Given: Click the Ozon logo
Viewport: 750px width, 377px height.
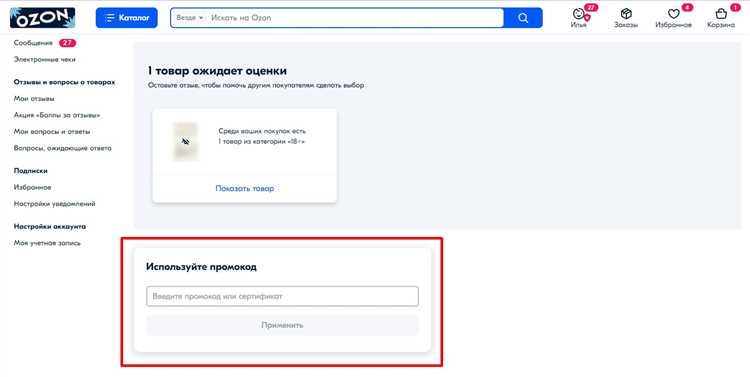Looking at the screenshot, I should 42,18.
